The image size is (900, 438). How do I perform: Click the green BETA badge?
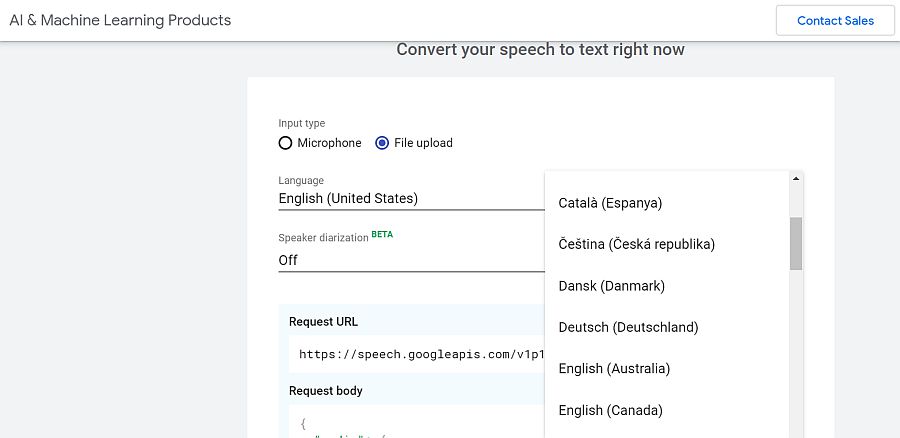[383, 234]
